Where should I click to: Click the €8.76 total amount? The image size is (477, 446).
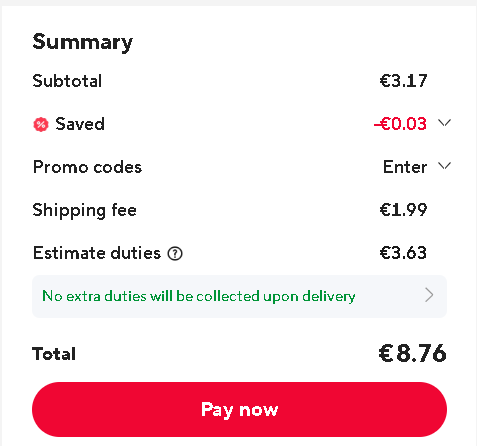coord(412,353)
